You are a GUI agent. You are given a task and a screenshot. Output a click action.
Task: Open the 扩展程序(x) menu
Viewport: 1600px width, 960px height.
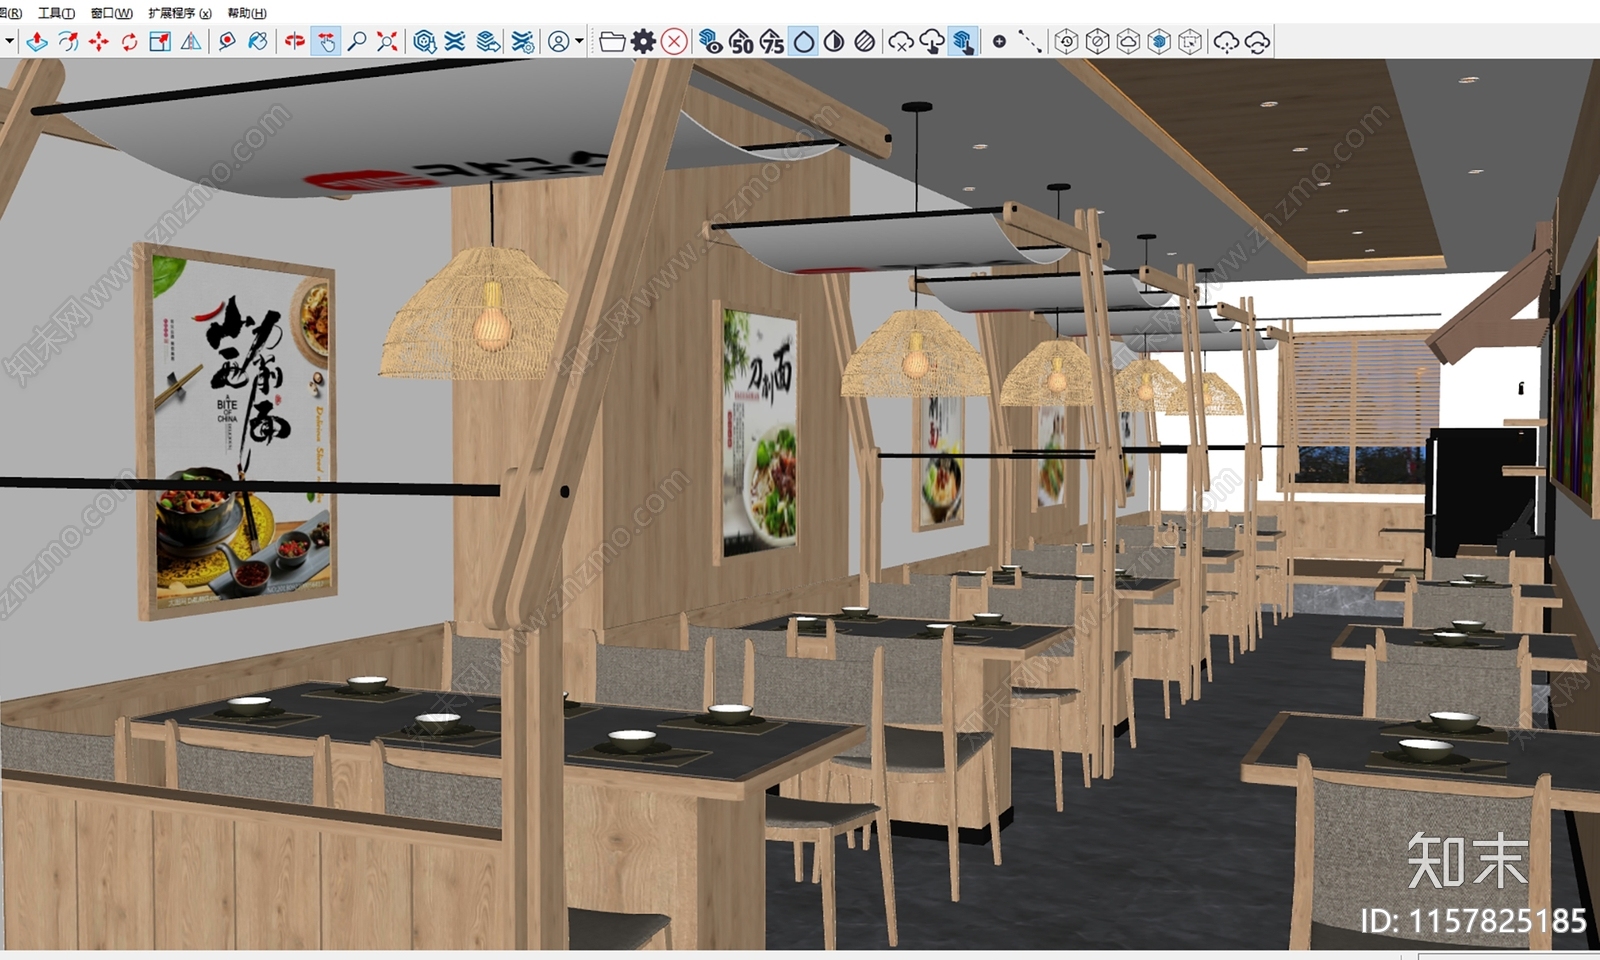pyautogui.click(x=180, y=13)
